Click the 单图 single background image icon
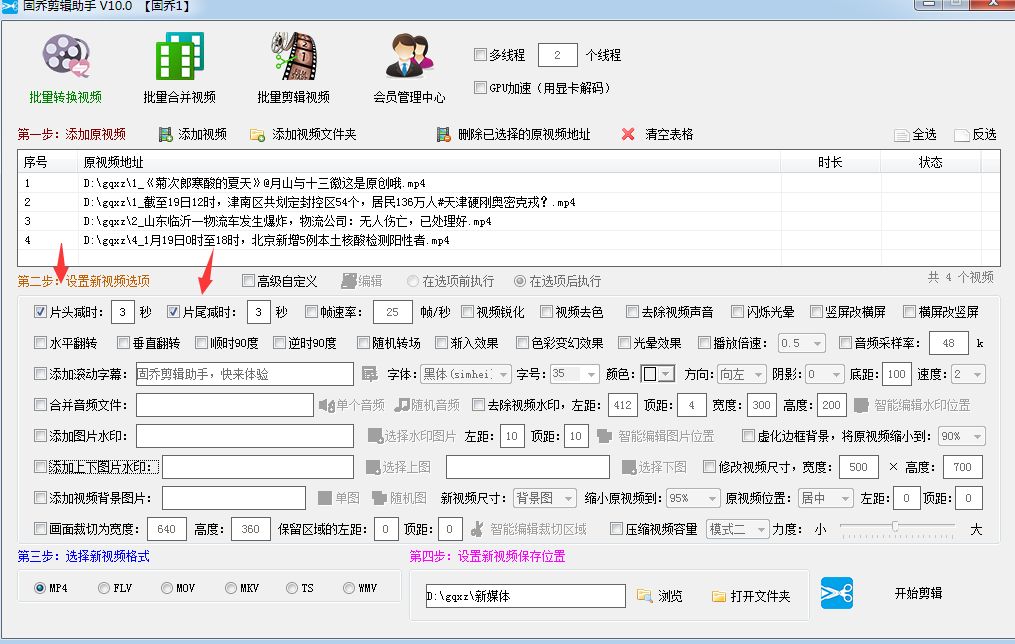 point(325,498)
